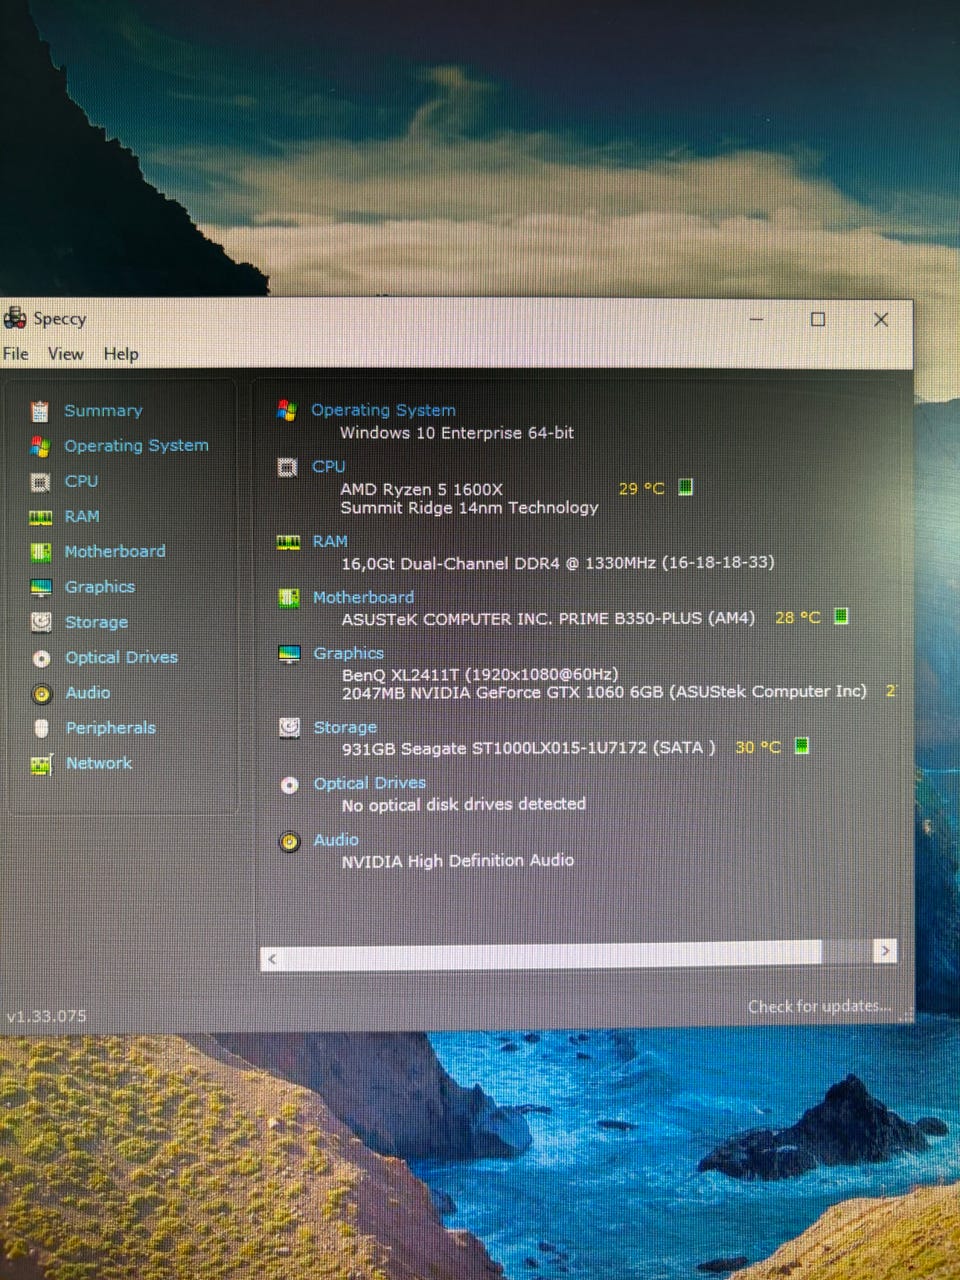Click the Check for updates link
Viewport: 960px width, 1280px height.
coord(819,1007)
